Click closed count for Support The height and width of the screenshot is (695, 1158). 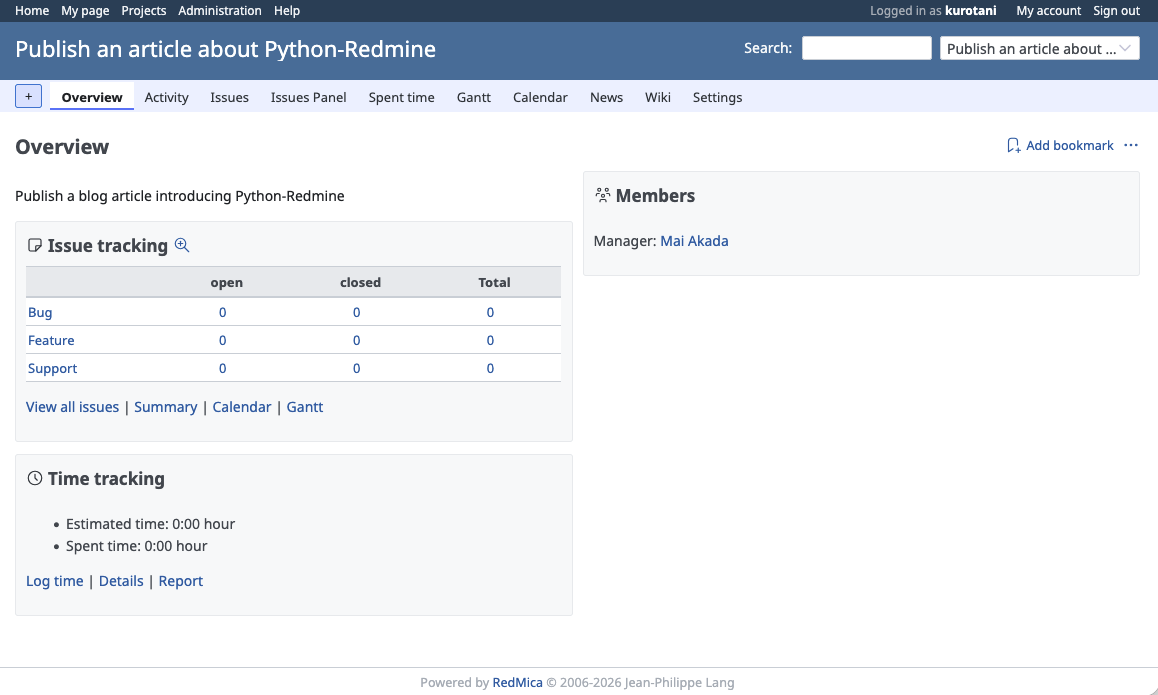(x=356, y=369)
